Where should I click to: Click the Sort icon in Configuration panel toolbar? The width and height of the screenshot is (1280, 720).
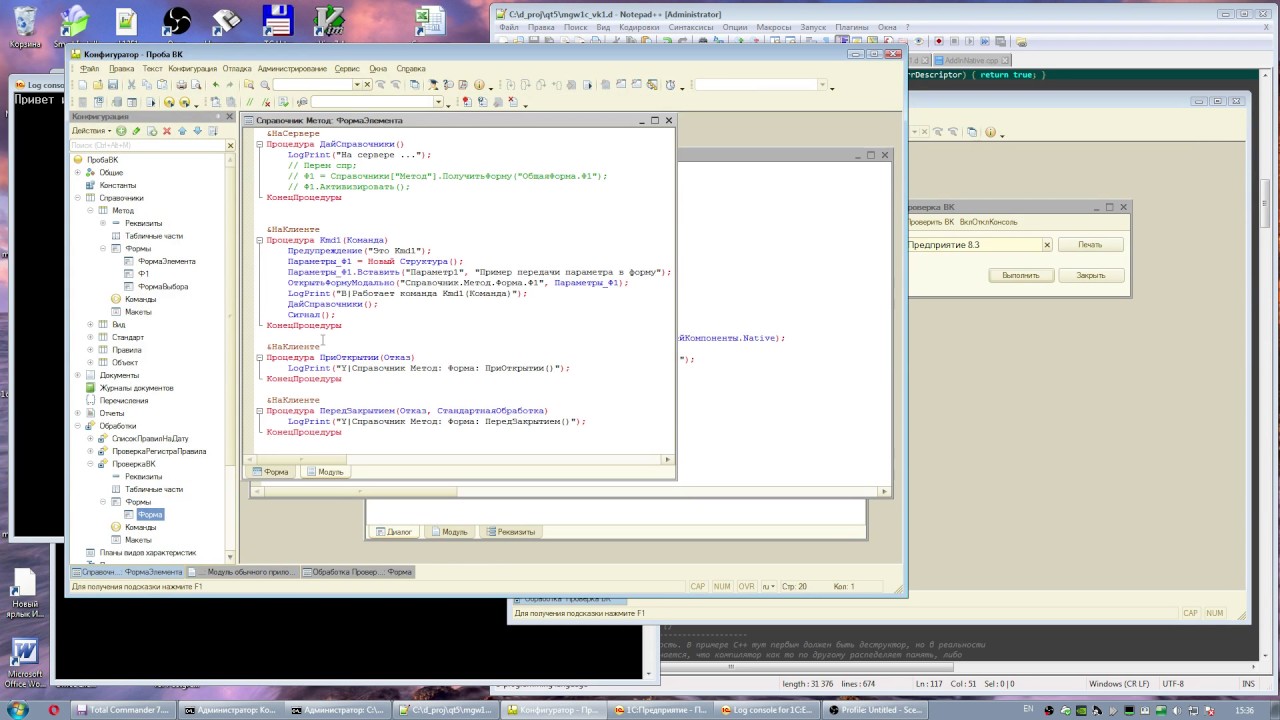(213, 131)
